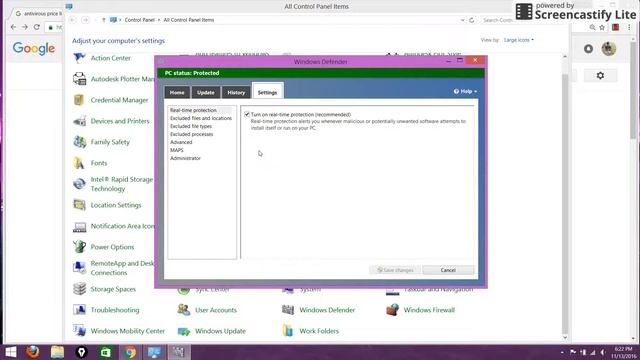Click Firefox icon in taskbar

point(33,352)
